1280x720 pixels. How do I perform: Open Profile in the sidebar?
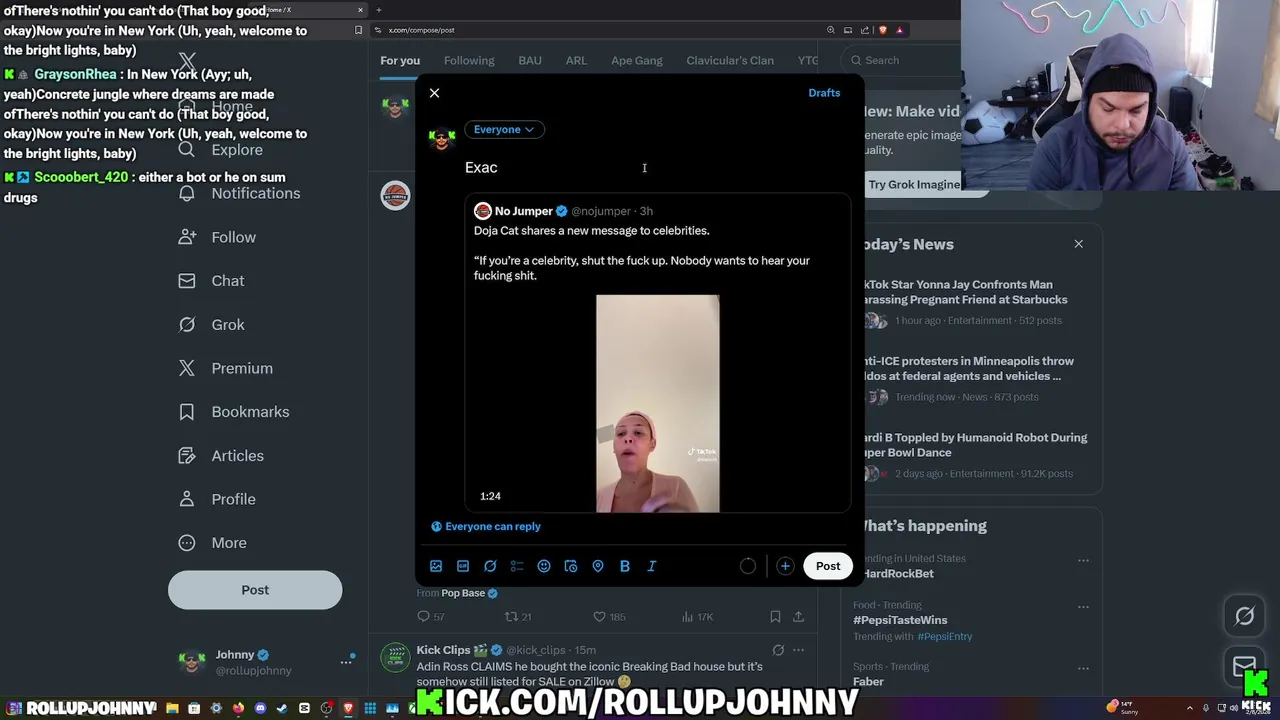pyautogui.click(x=218, y=499)
